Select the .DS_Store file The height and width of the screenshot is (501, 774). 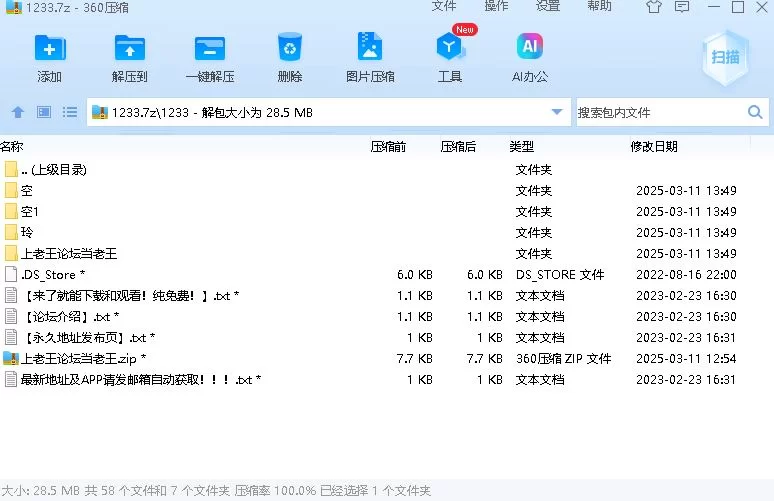387,274
